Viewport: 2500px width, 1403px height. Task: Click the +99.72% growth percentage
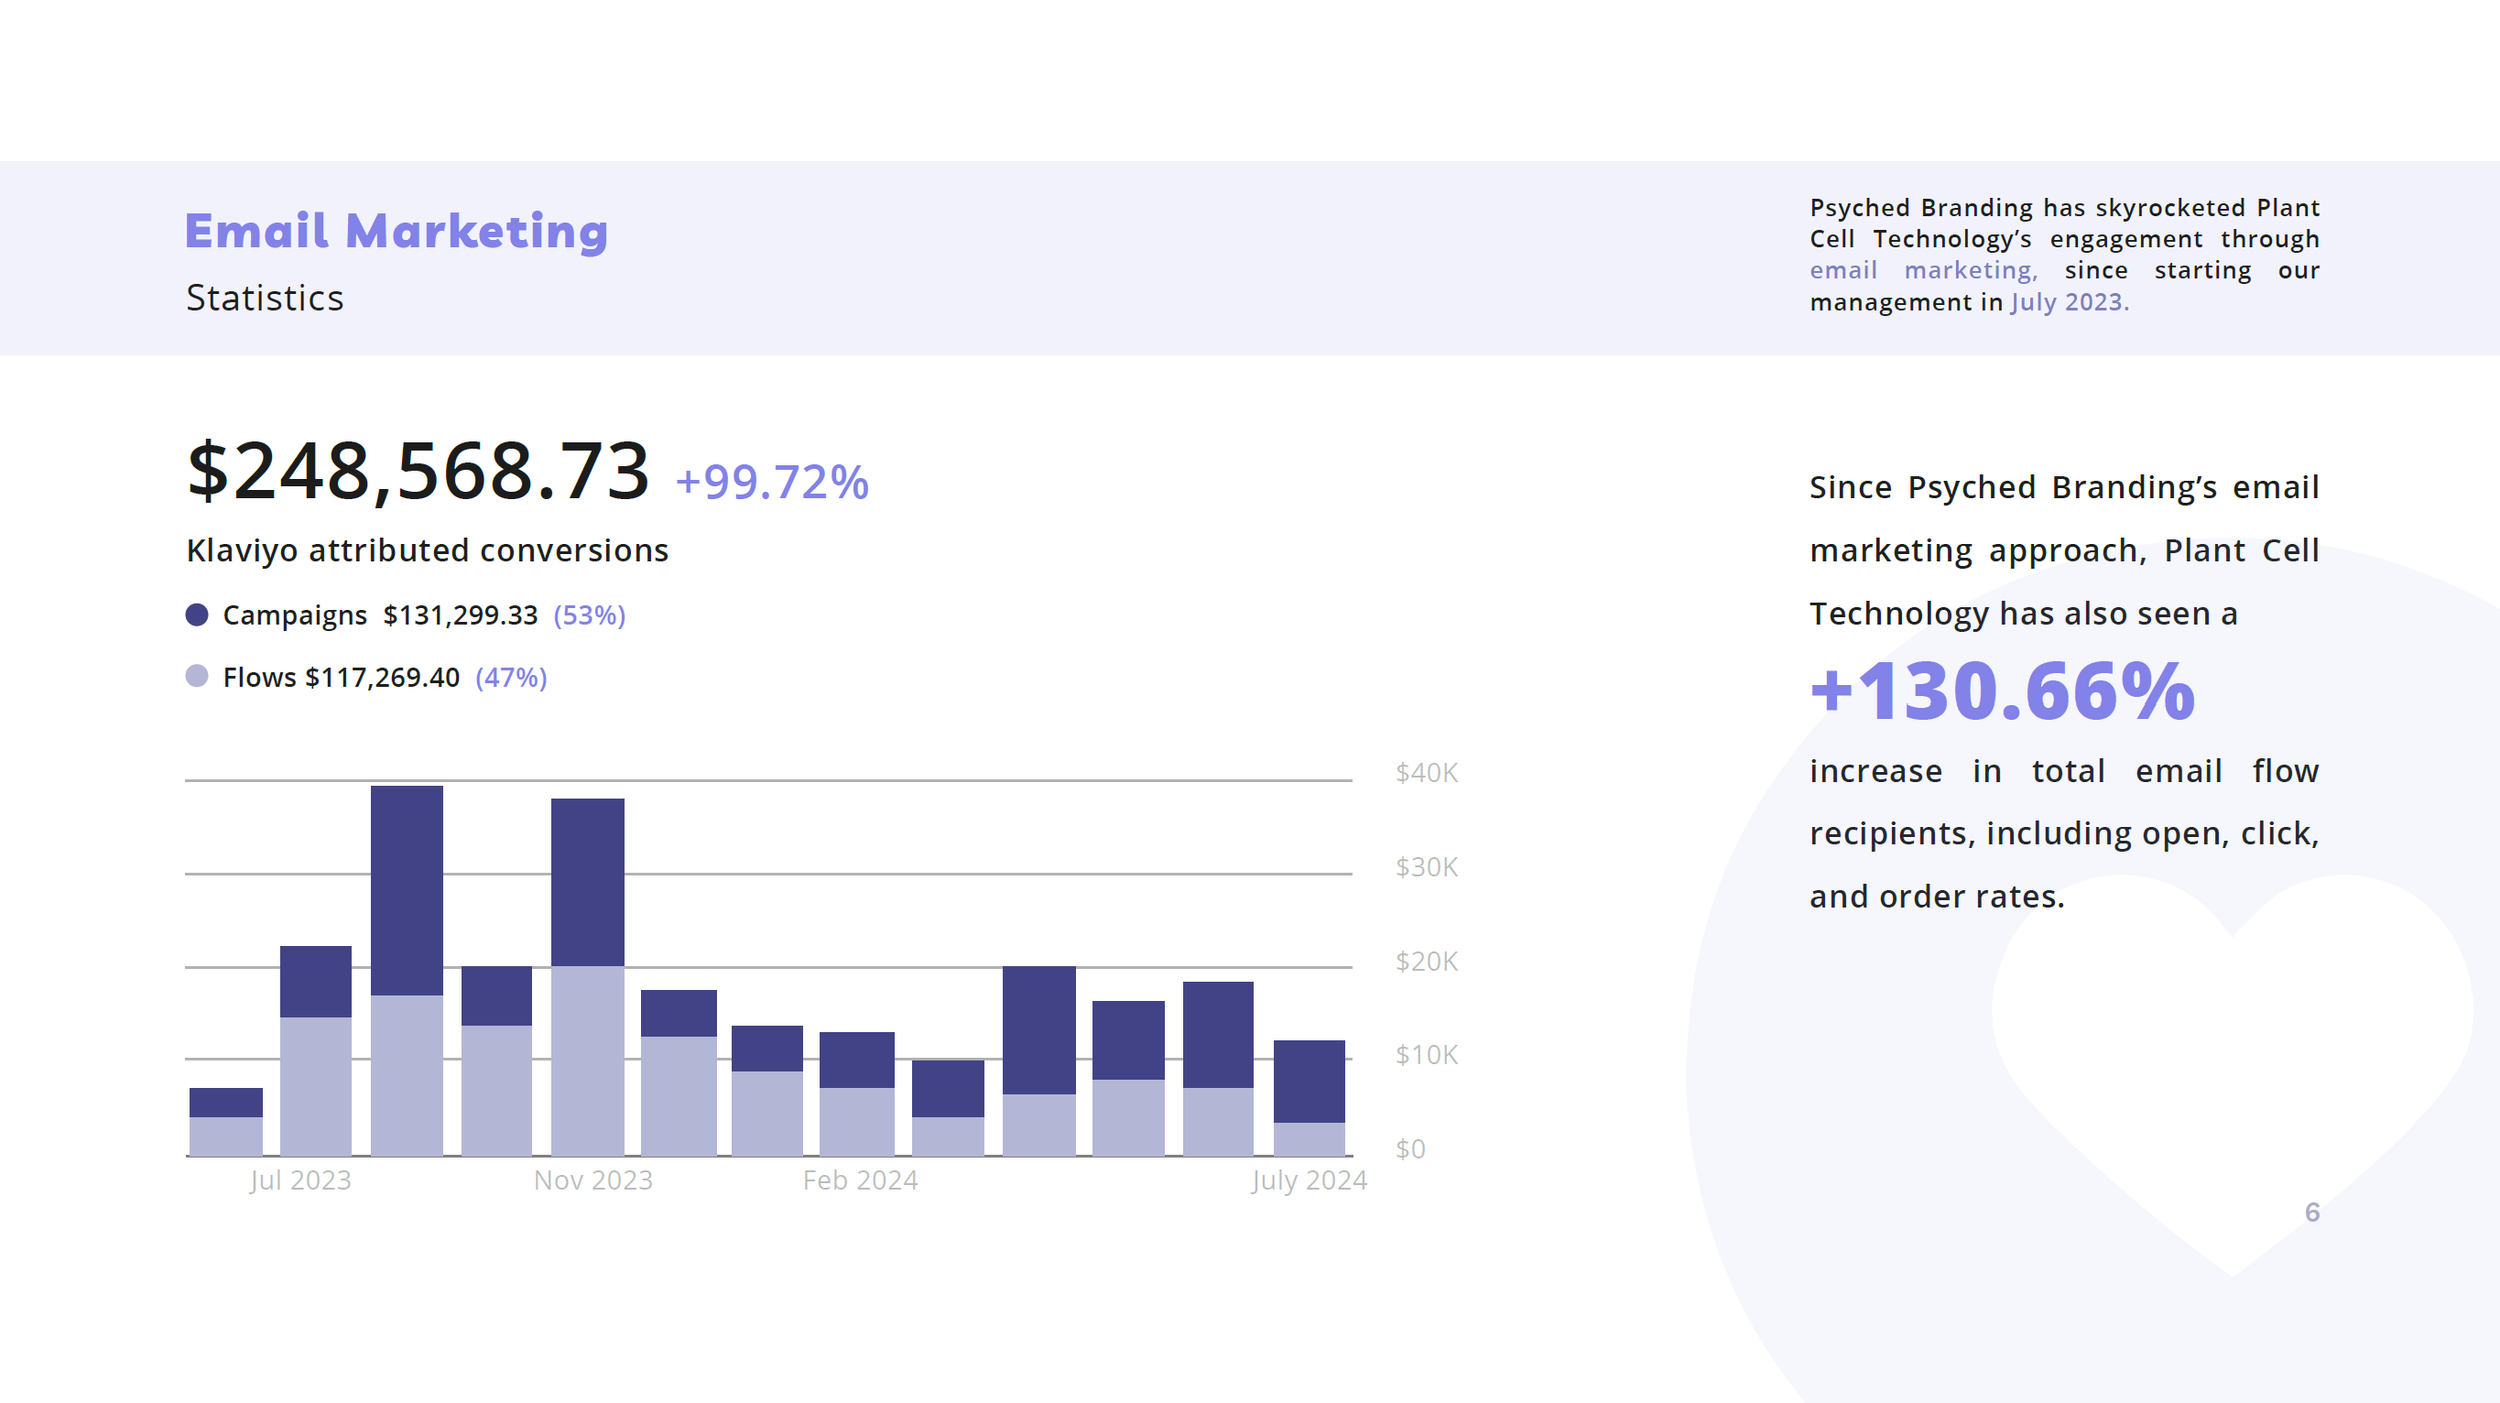(771, 482)
